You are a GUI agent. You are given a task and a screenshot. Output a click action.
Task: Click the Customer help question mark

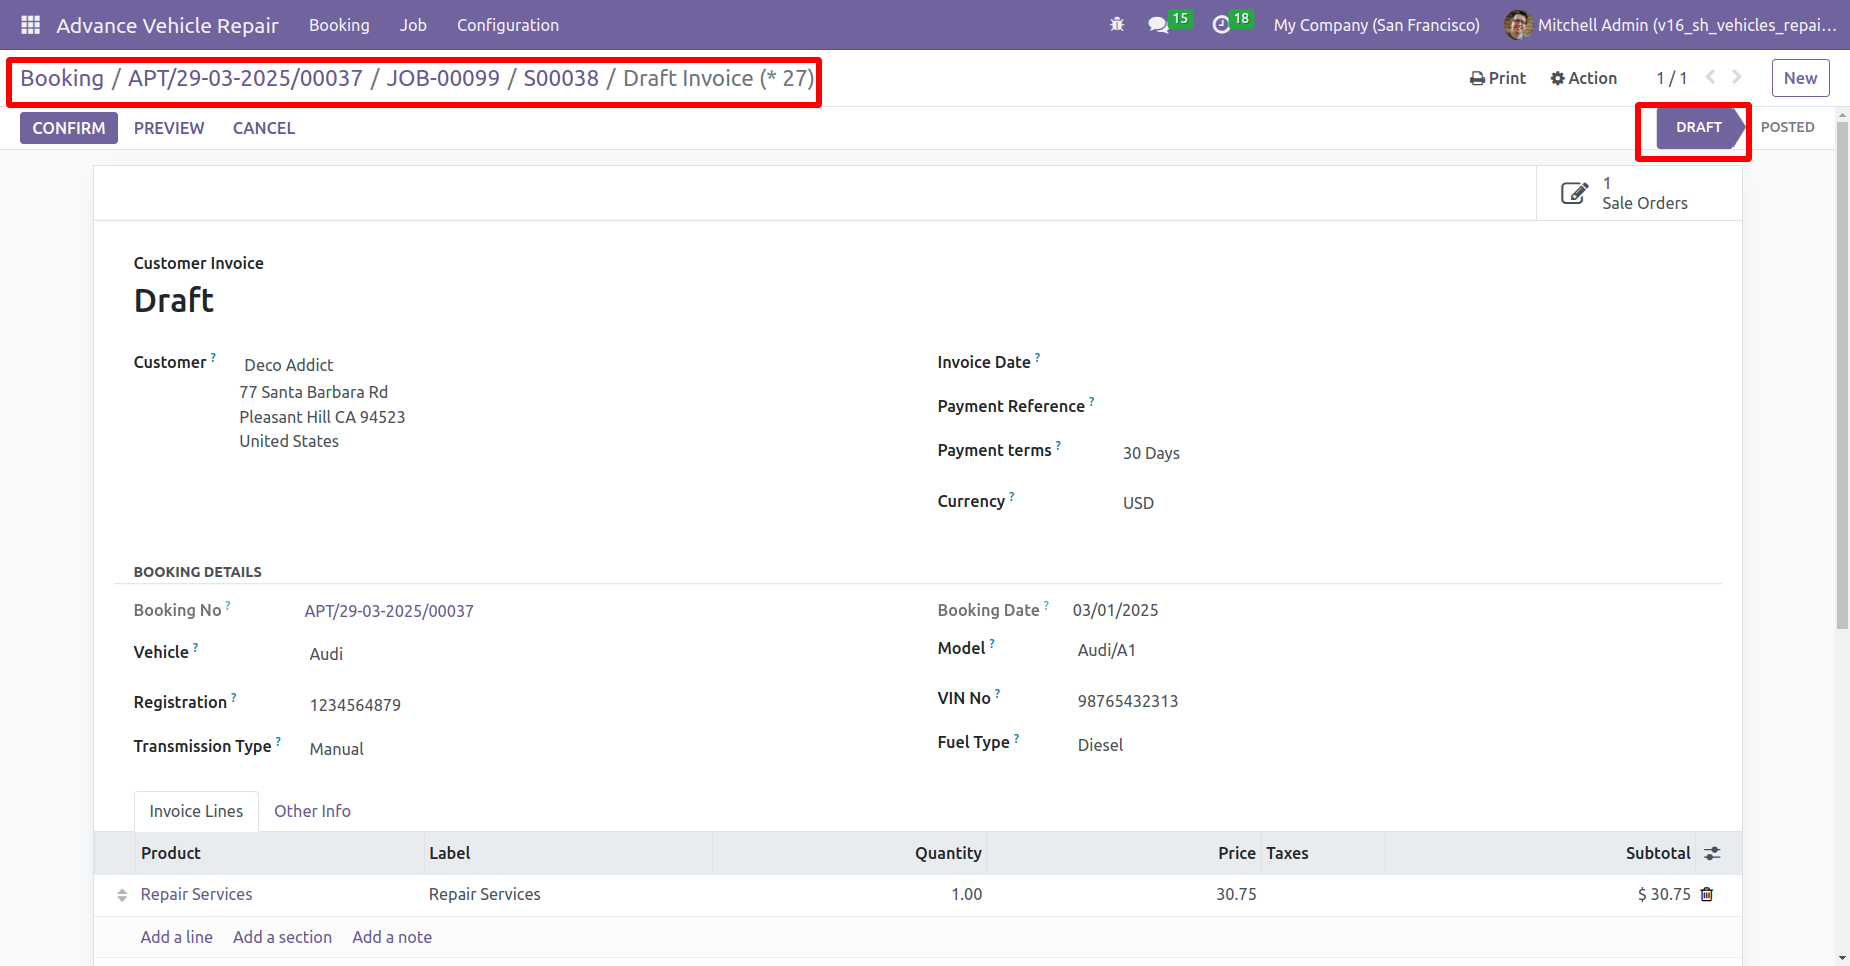pyautogui.click(x=213, y=357)
